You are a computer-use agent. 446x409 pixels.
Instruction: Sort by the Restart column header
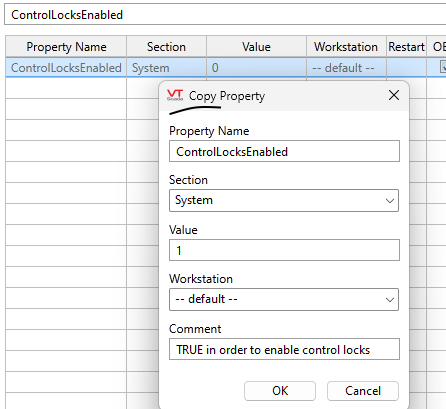click(x=406, y=47)
